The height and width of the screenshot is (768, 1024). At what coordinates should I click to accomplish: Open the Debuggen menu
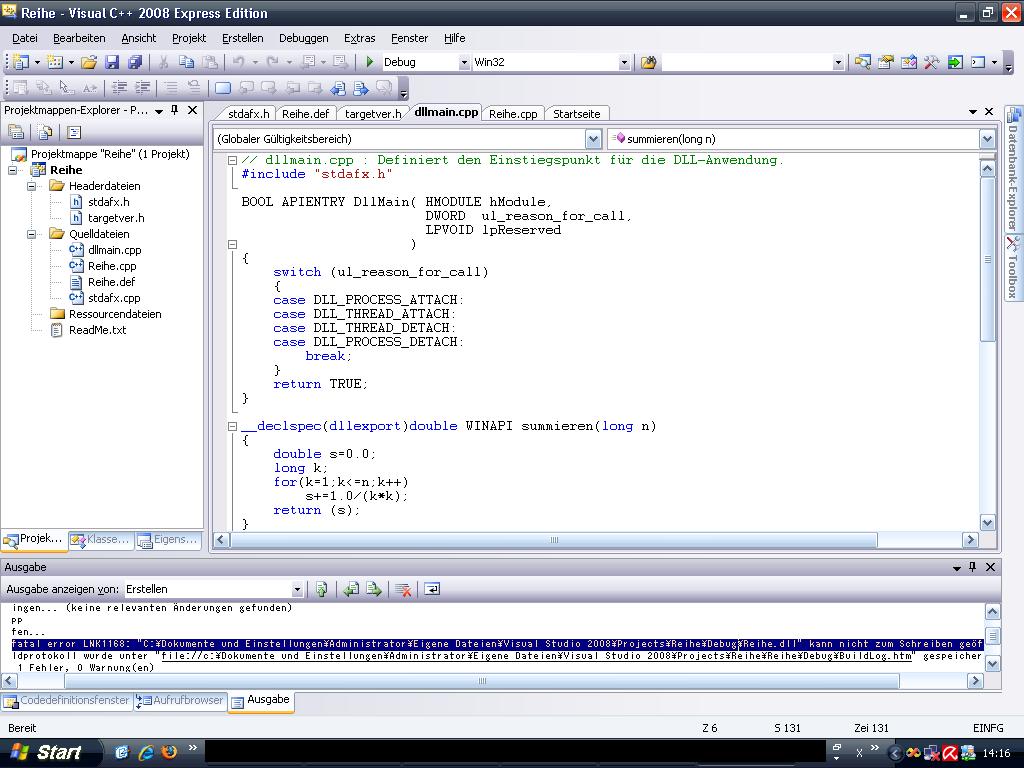click(x=303, y=38)
